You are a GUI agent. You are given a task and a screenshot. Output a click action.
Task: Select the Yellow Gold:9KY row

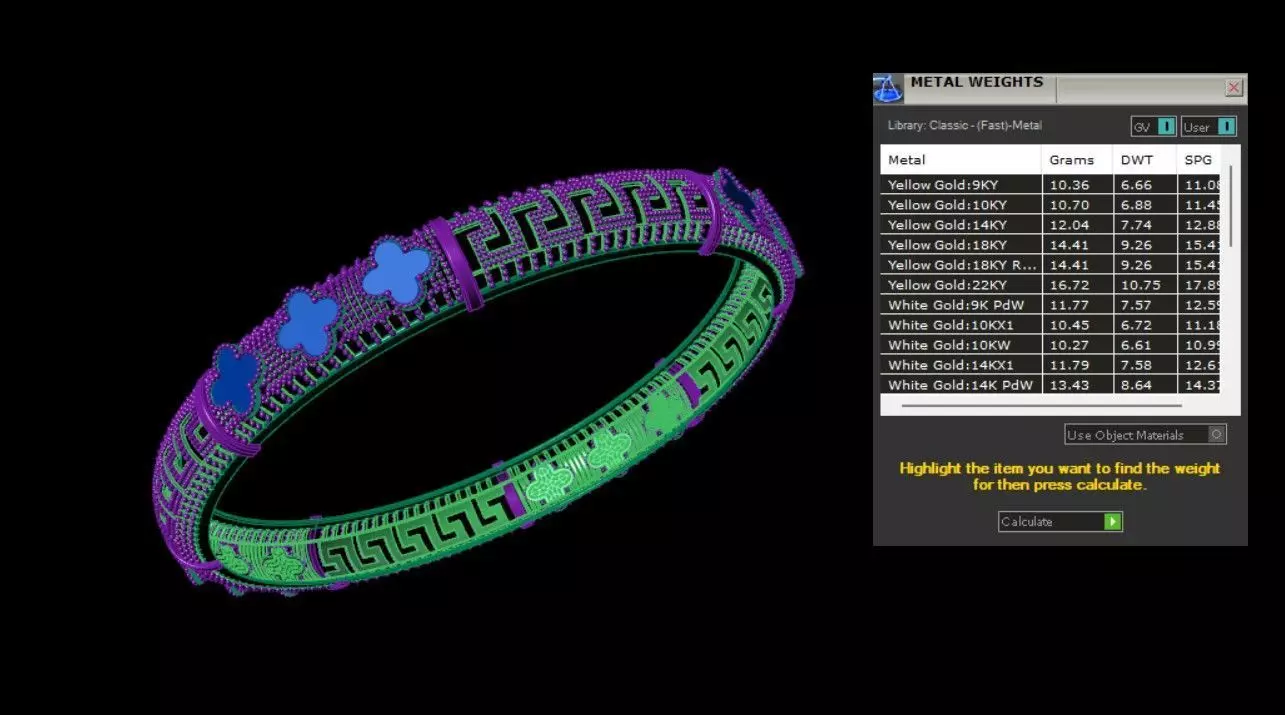pyautogui.click(x=1050, y=185)
